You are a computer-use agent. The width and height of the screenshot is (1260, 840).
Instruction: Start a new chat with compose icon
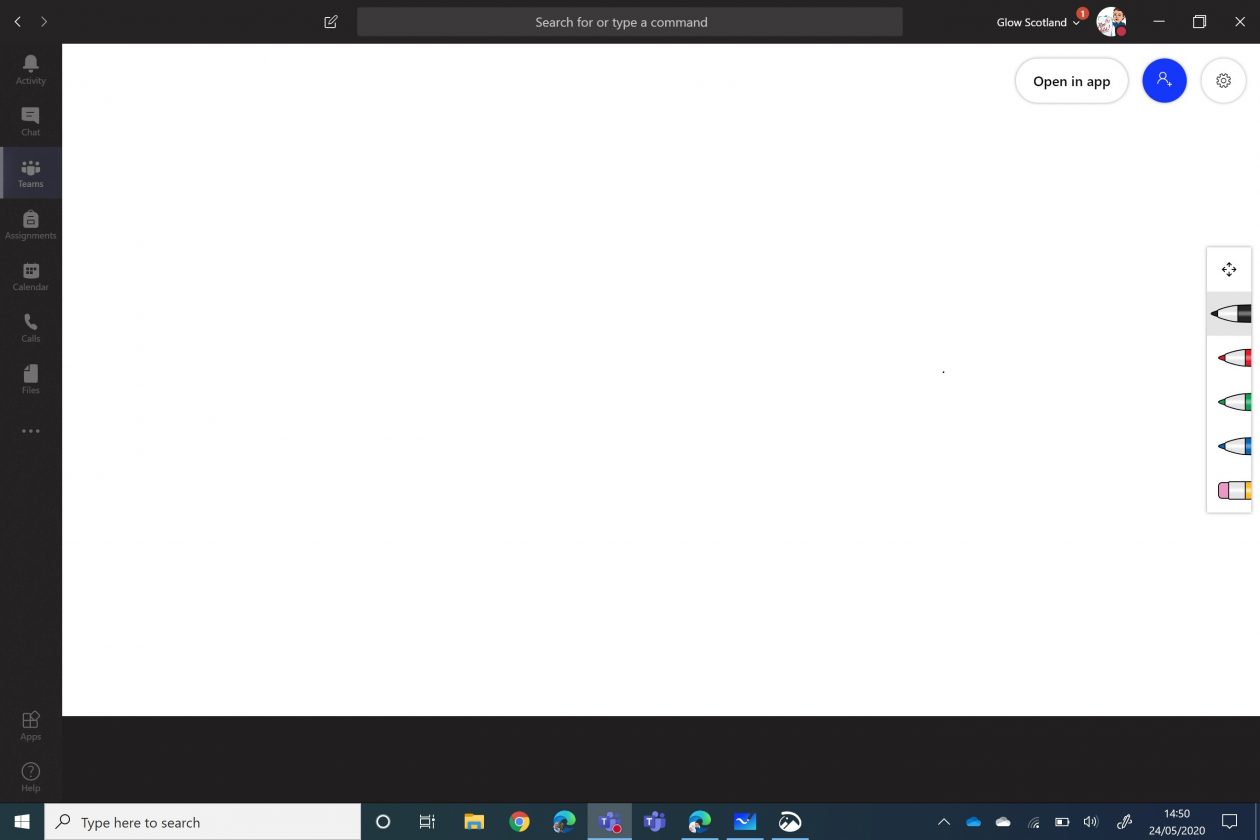point(331,21)
